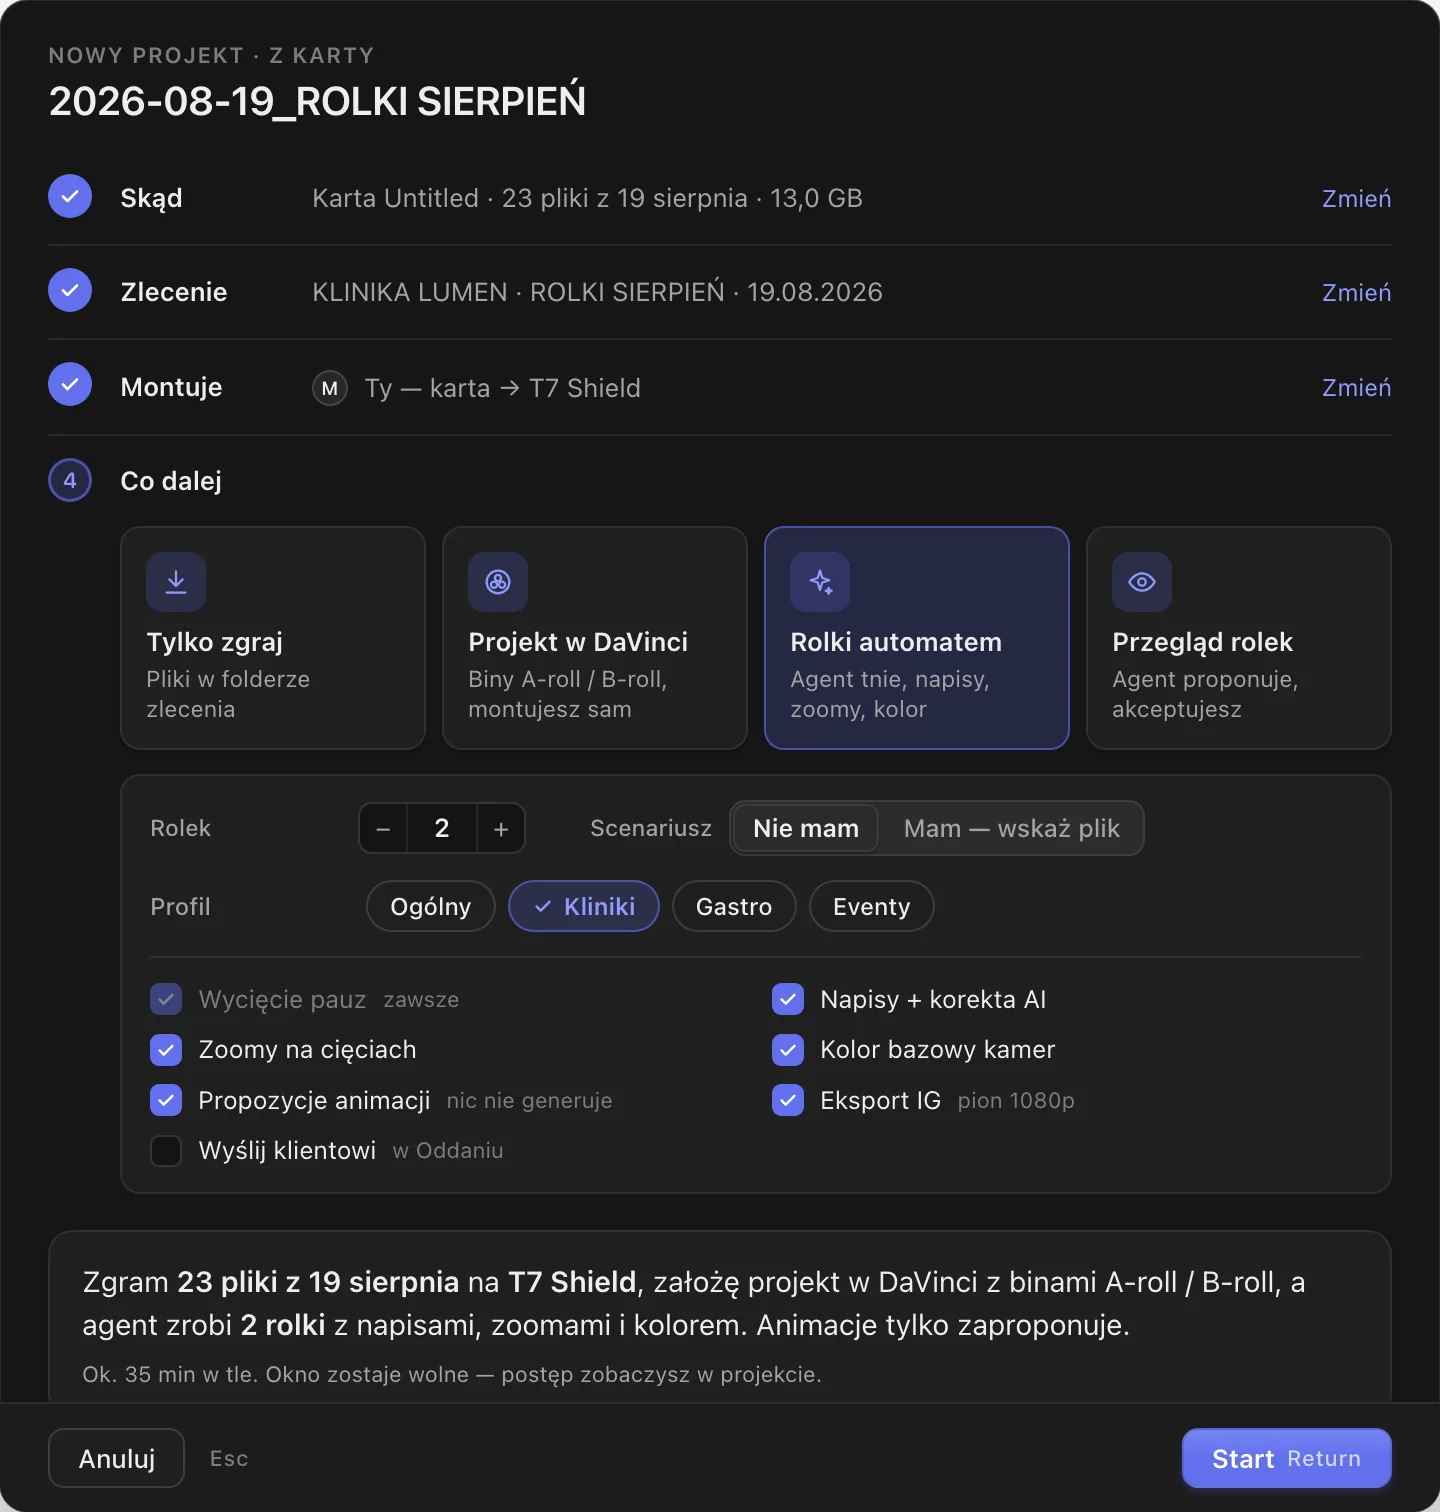Click the checkmark circle next to Skąd
Image resolution: width=1440 pixels, height=1512 pixels.
tap(70, 197)
